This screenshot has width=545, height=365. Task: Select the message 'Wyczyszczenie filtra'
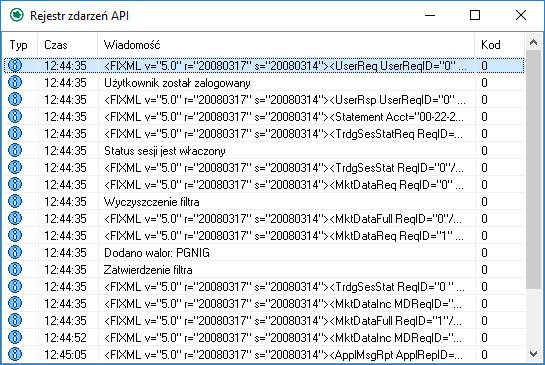152,202
